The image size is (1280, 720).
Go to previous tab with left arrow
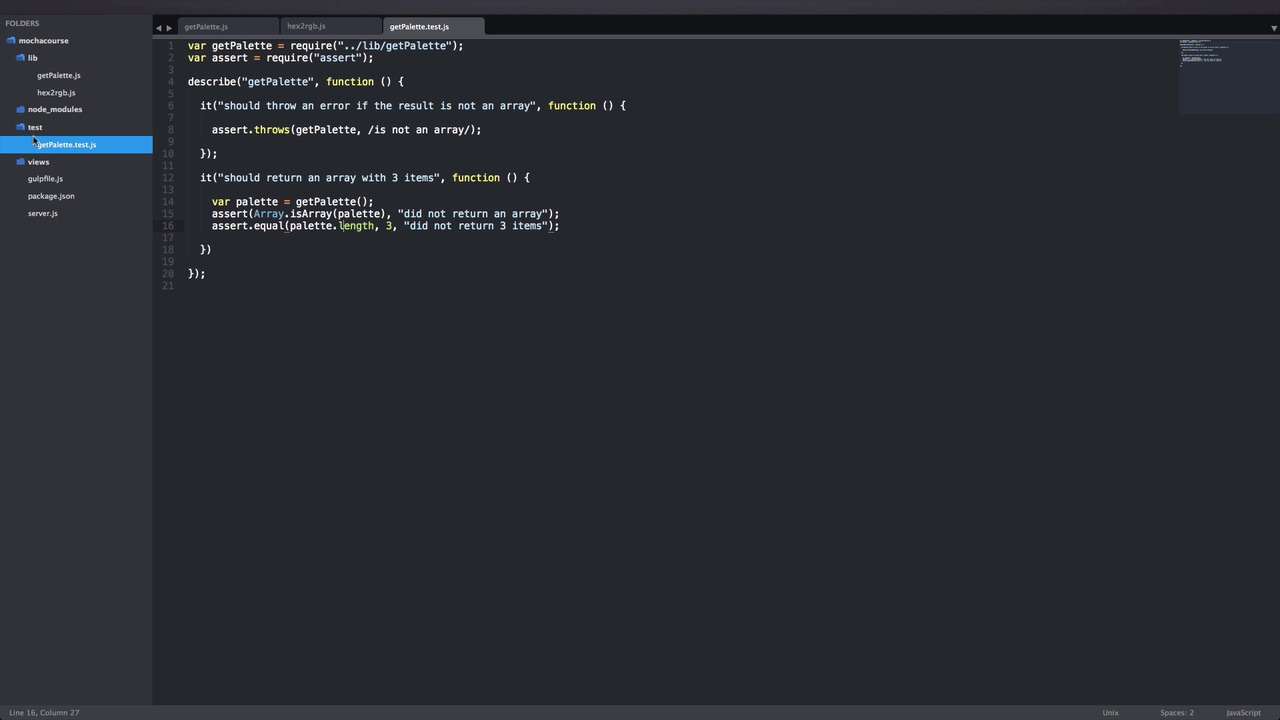[158, 28]
